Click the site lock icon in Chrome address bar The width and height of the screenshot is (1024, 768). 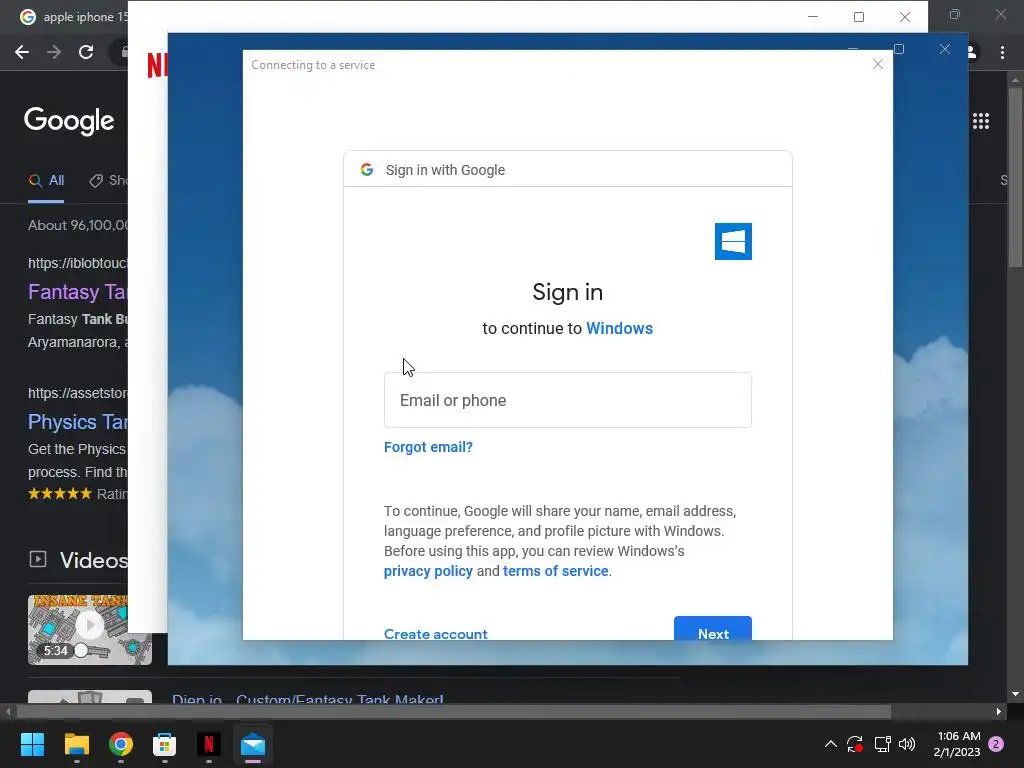pos(124,52)
